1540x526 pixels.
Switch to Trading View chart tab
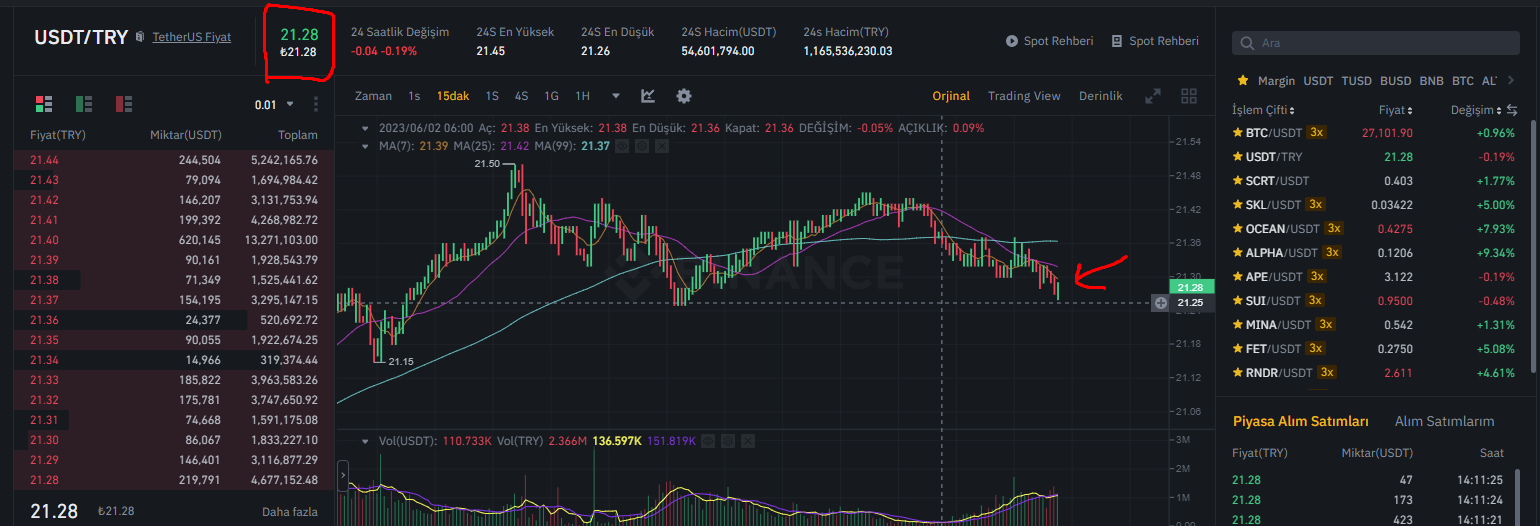[1023, 96]
